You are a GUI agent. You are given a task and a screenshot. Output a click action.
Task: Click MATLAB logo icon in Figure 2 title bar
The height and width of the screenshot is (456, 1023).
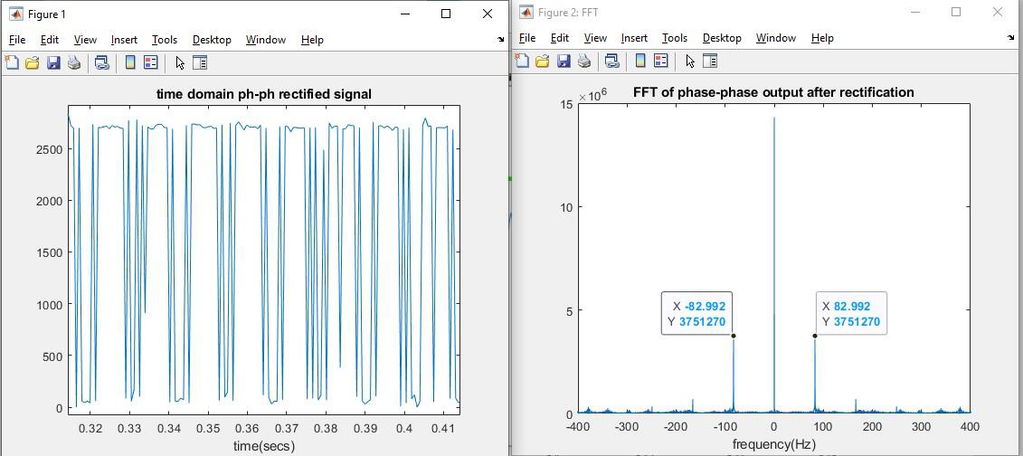[x=527, y=12]
